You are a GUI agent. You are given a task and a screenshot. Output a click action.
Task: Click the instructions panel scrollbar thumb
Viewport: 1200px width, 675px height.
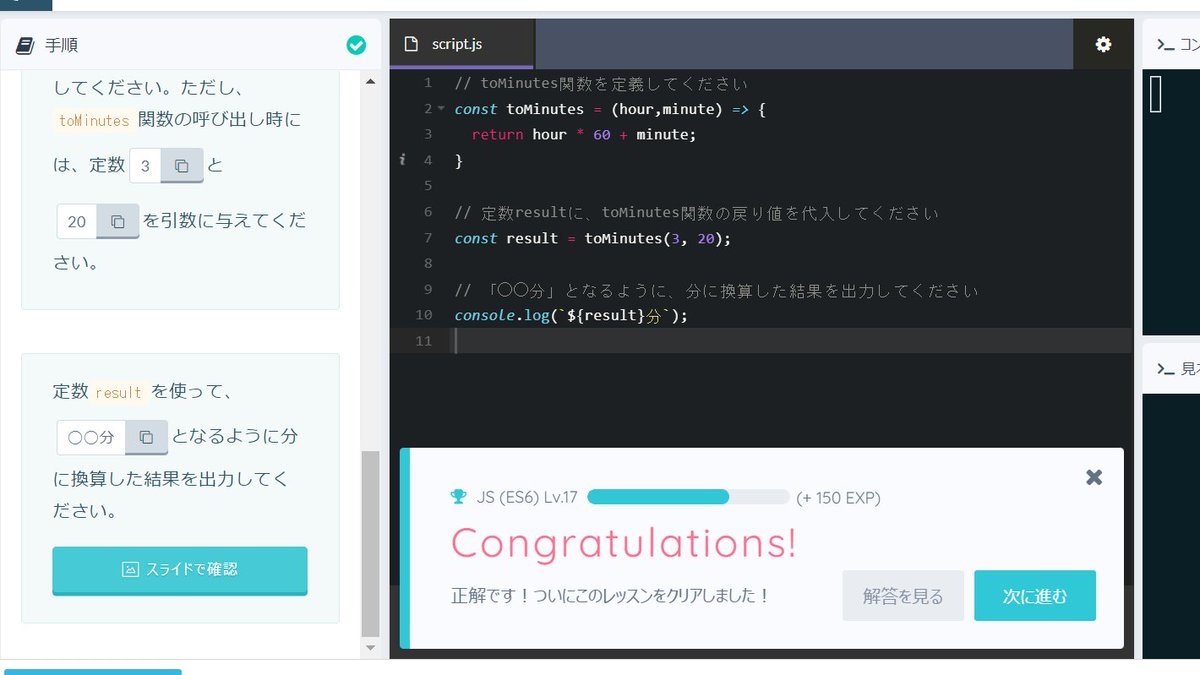[370, 543]
